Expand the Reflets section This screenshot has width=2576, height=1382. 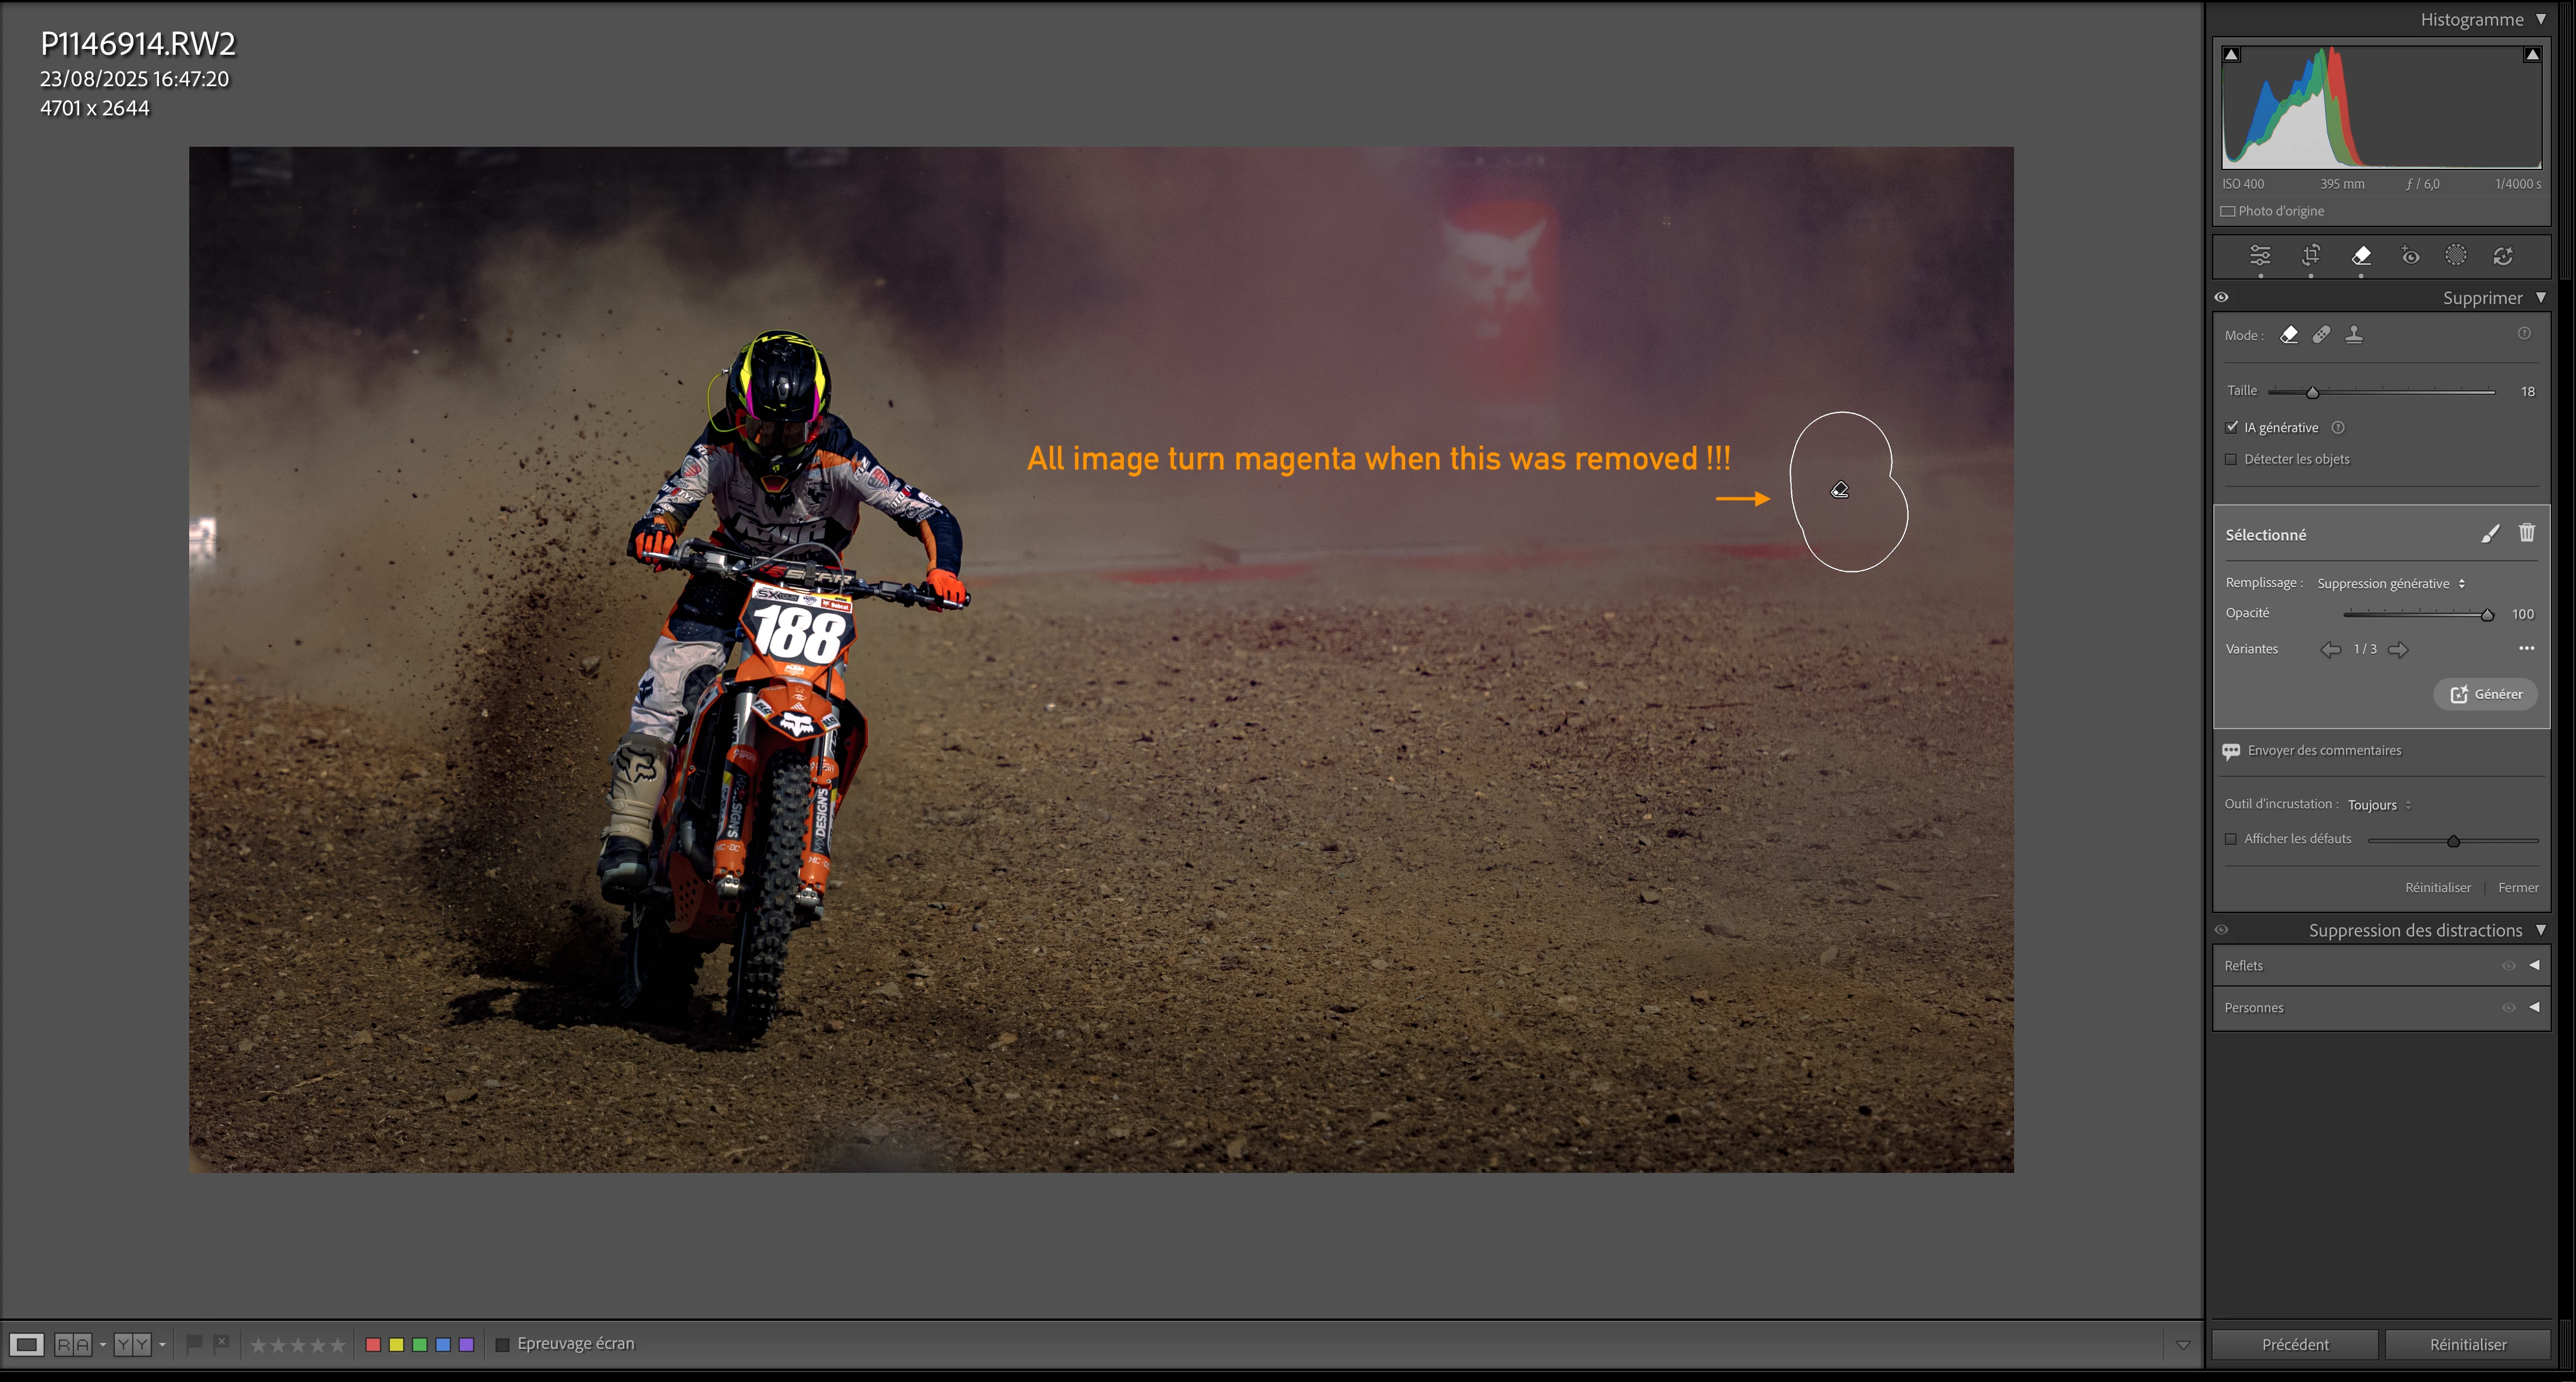2534,965
